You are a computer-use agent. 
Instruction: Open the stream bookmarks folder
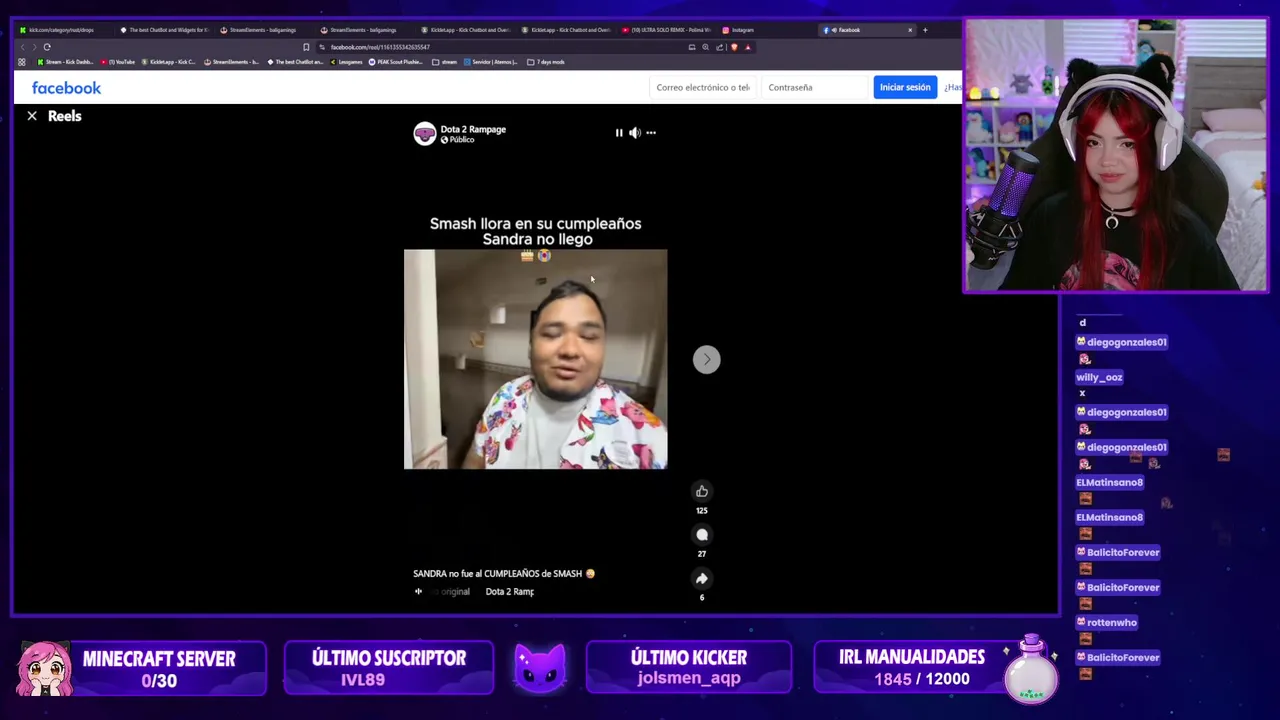(445, 62)
